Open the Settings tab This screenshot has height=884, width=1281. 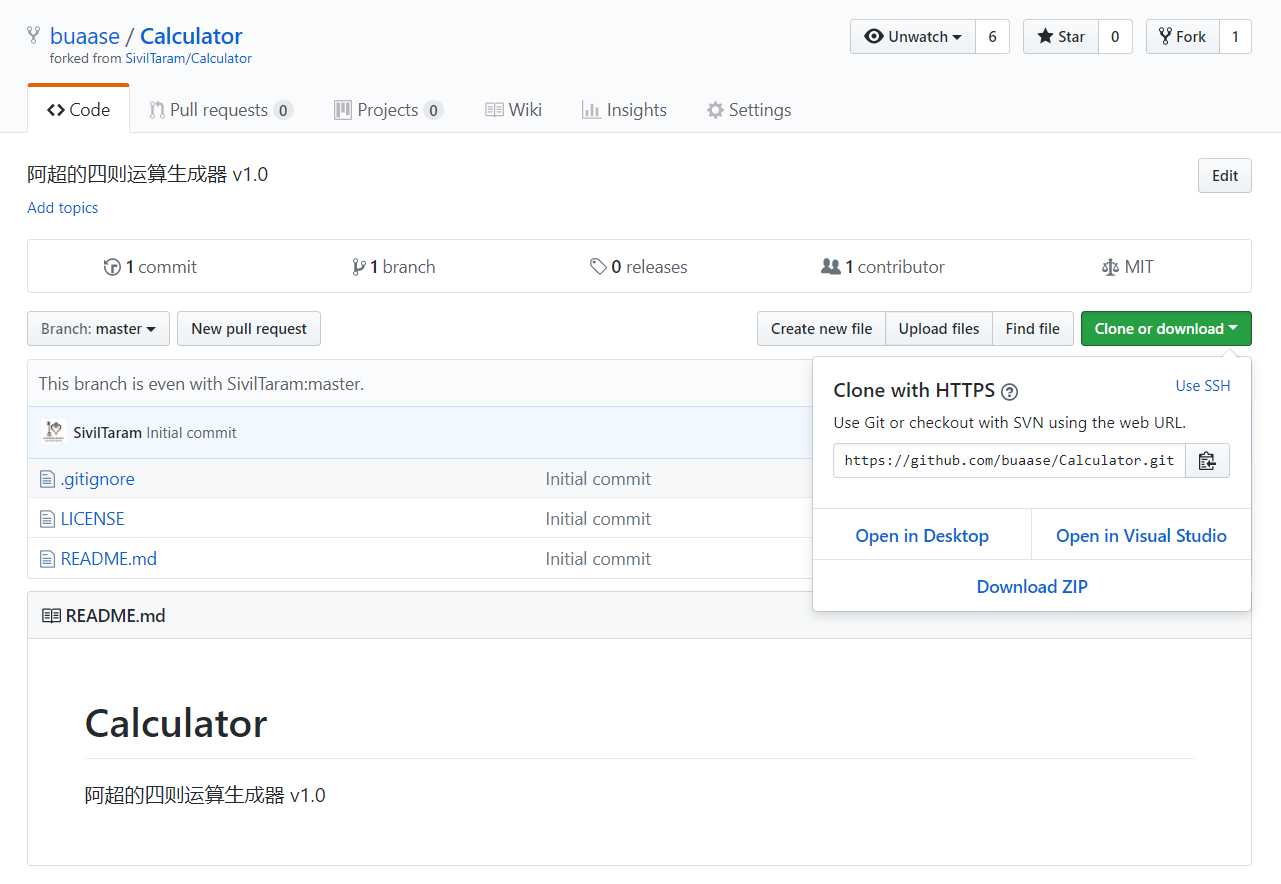click(x=749, y=110)
